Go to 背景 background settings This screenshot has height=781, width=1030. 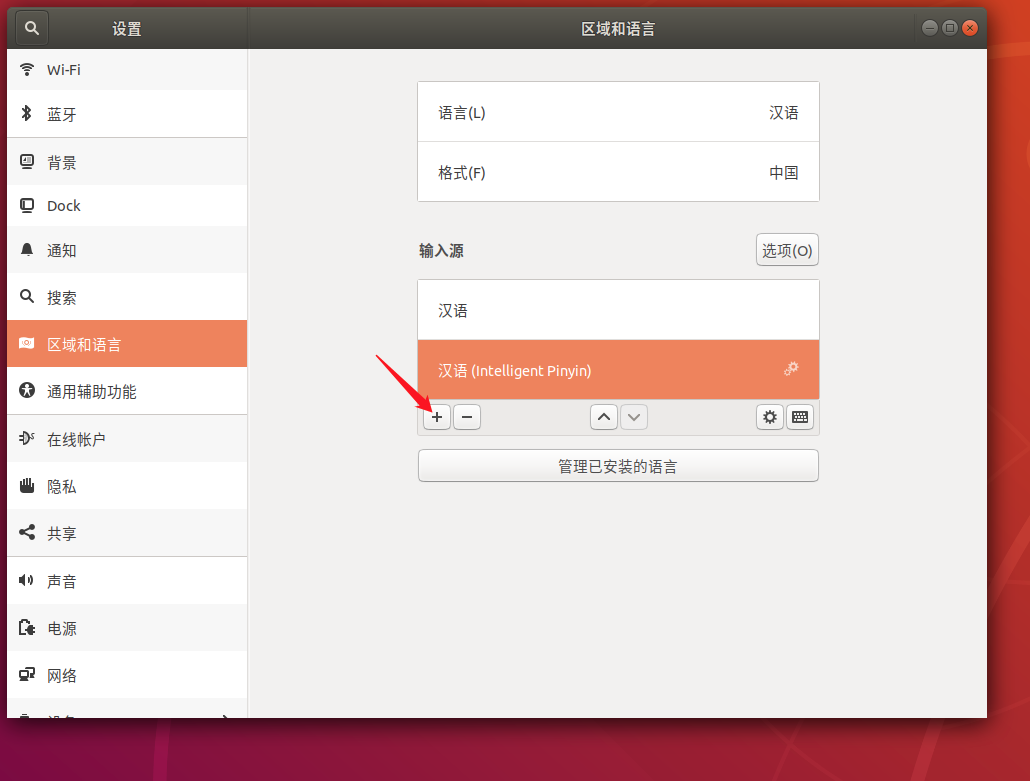[127, 162]
